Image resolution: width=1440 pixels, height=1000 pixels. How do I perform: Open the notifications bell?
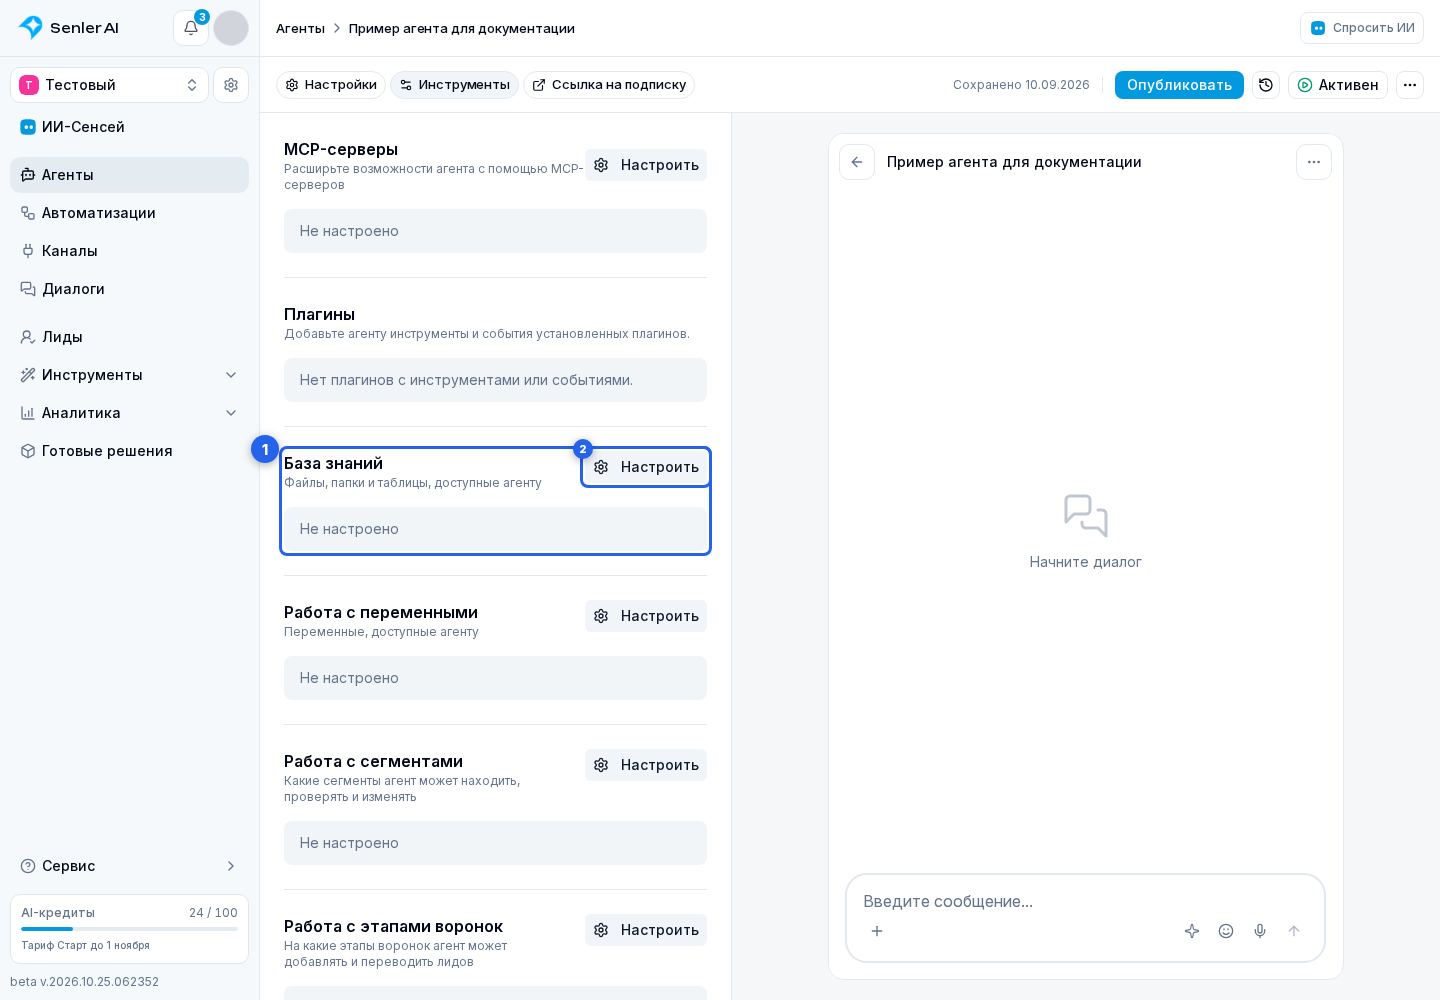point(191,28)
